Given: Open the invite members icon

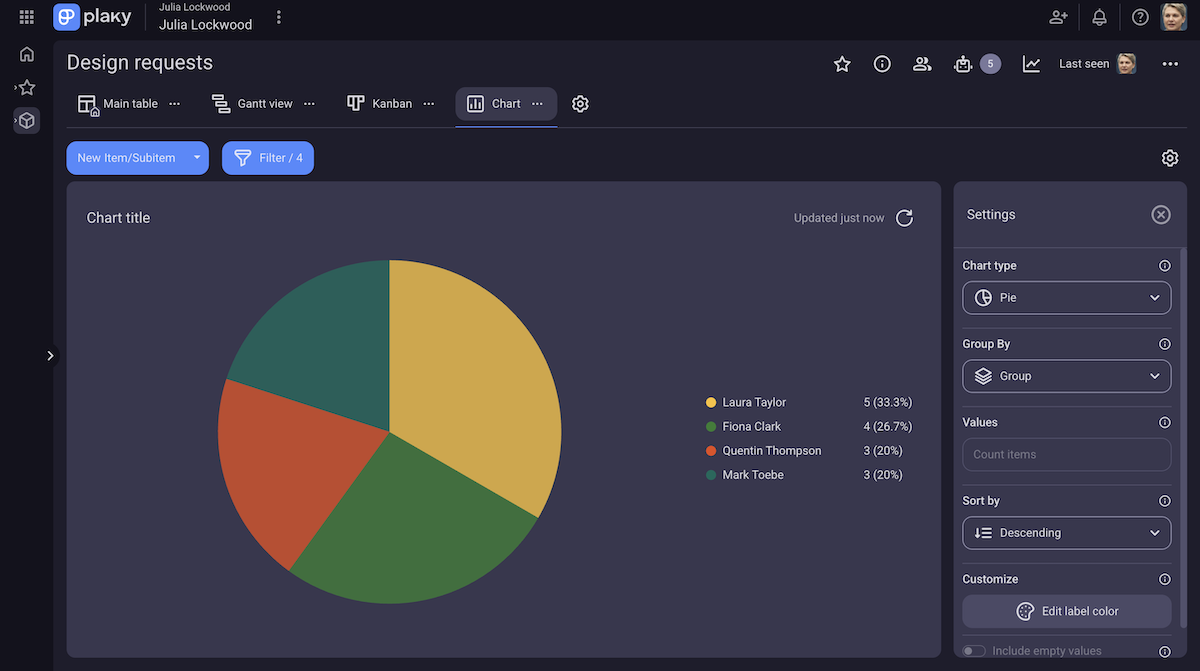Looking at the screenshot, I should pos(1058,17).
